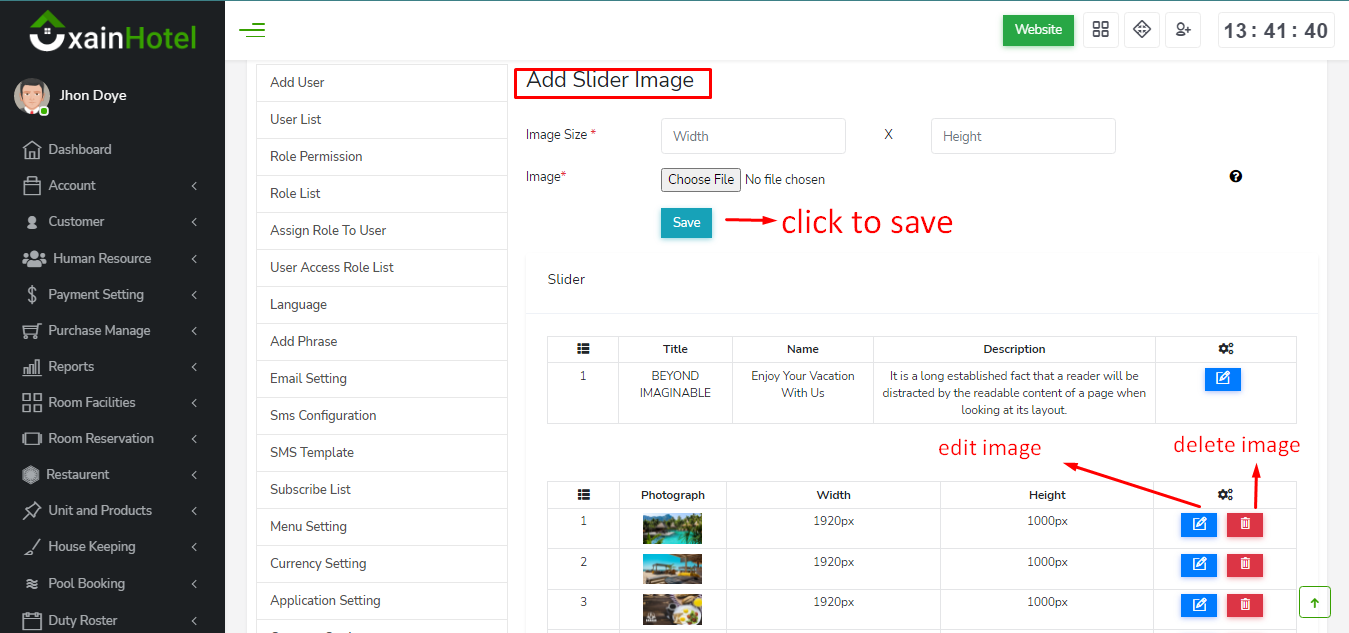Delete the third slider photograph
1349x633 pixels.
click(1245, 605)
